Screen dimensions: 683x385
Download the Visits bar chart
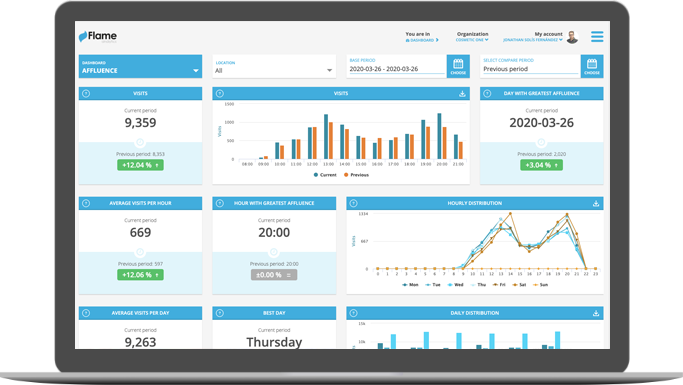coord(462,94)
